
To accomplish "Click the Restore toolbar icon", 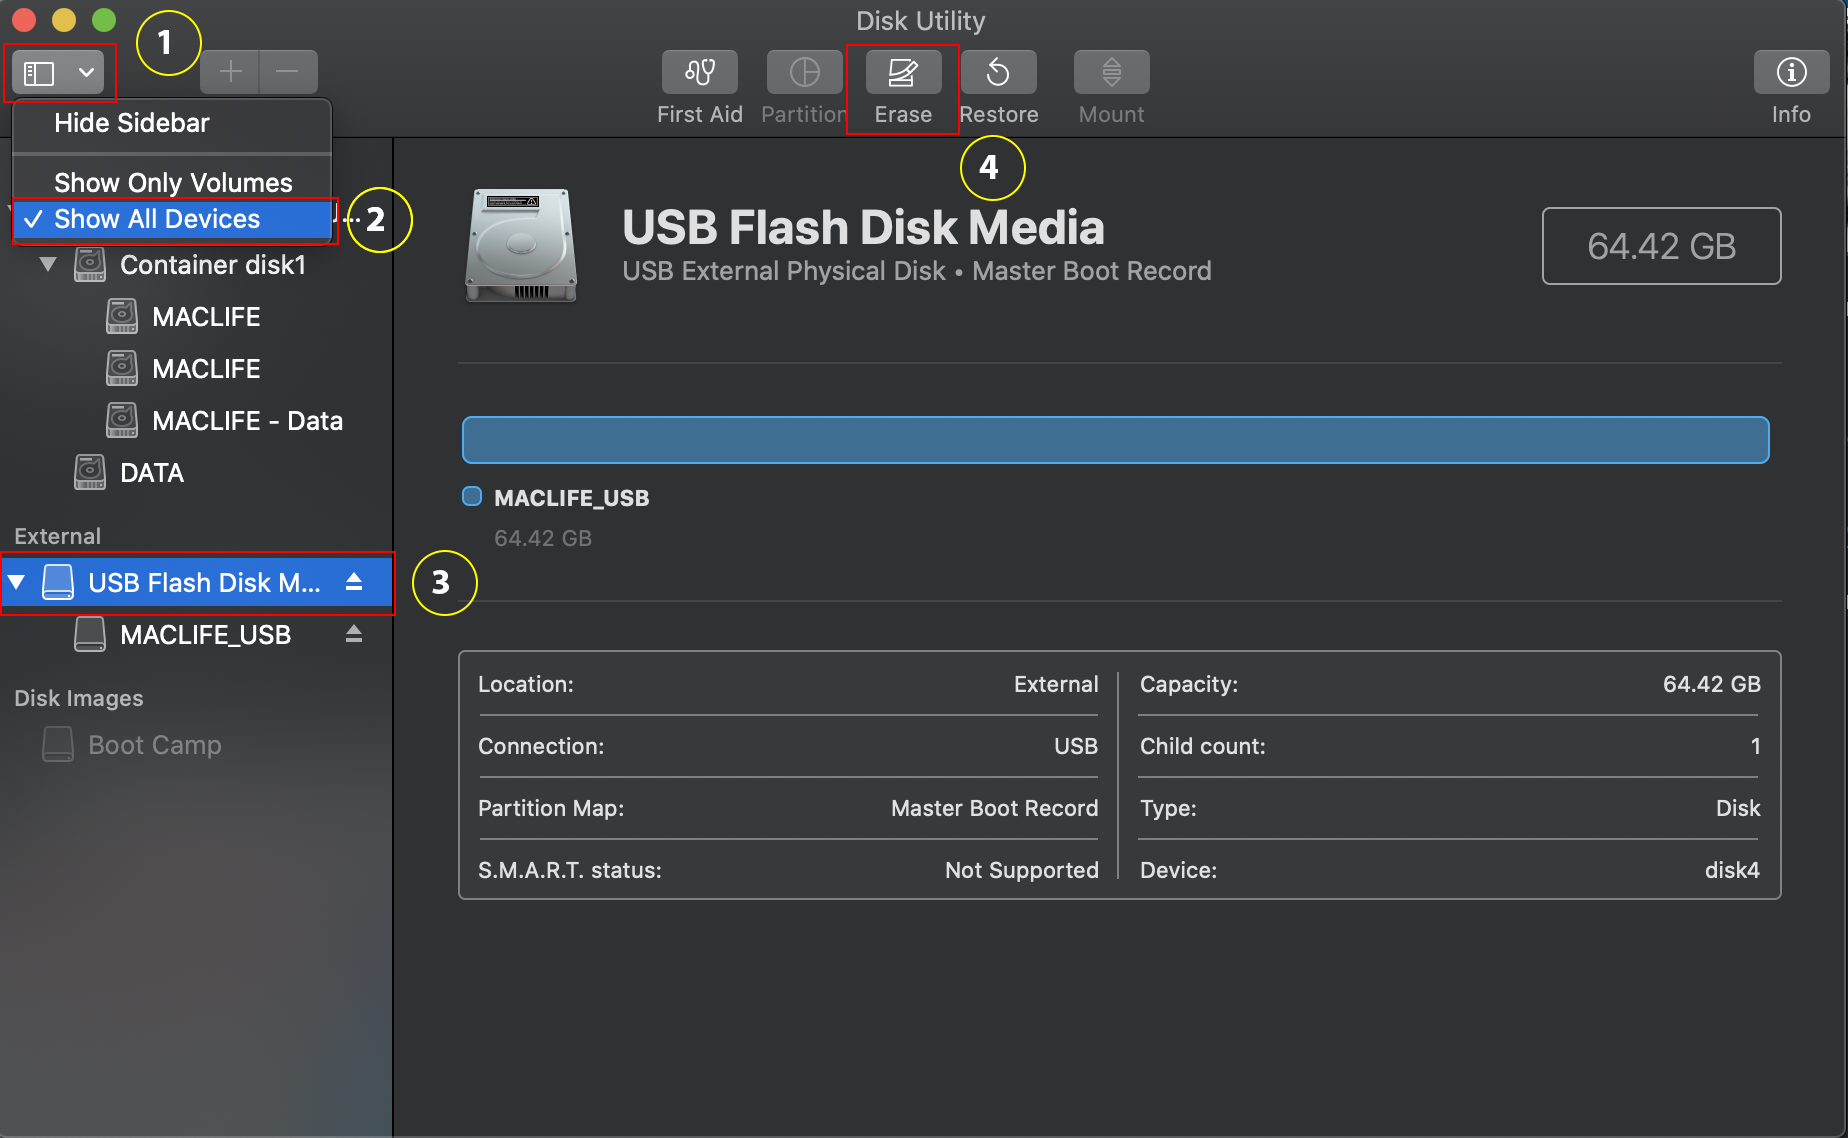I will tap(998, 73).
